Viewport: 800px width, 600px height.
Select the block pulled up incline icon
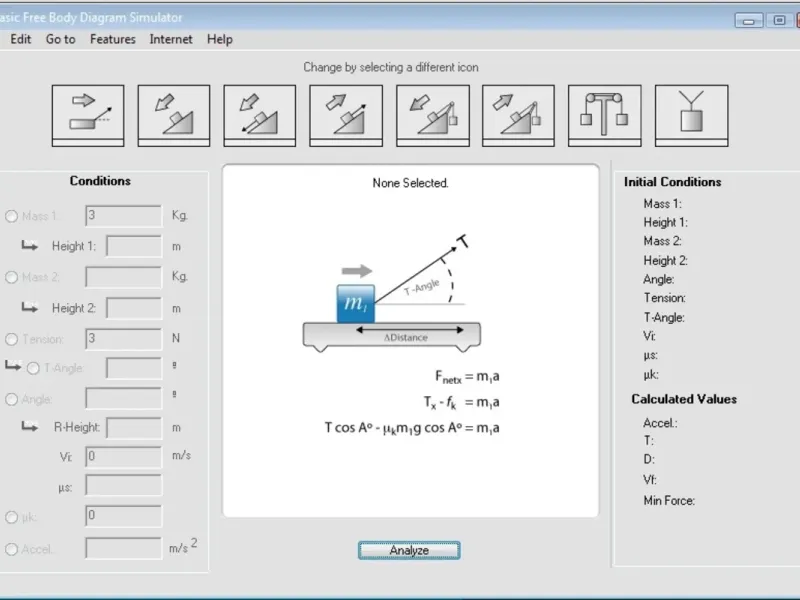tap(346, 116)
